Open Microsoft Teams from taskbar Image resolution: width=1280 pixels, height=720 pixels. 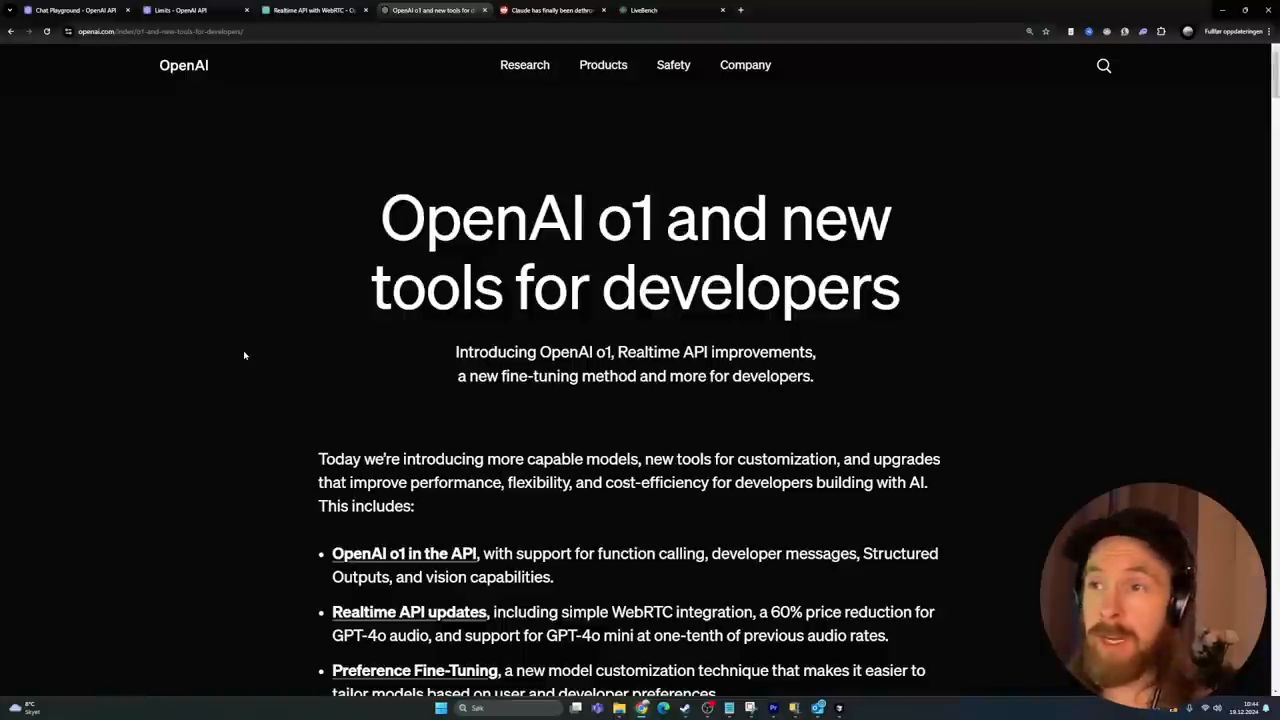pos(598,708)
